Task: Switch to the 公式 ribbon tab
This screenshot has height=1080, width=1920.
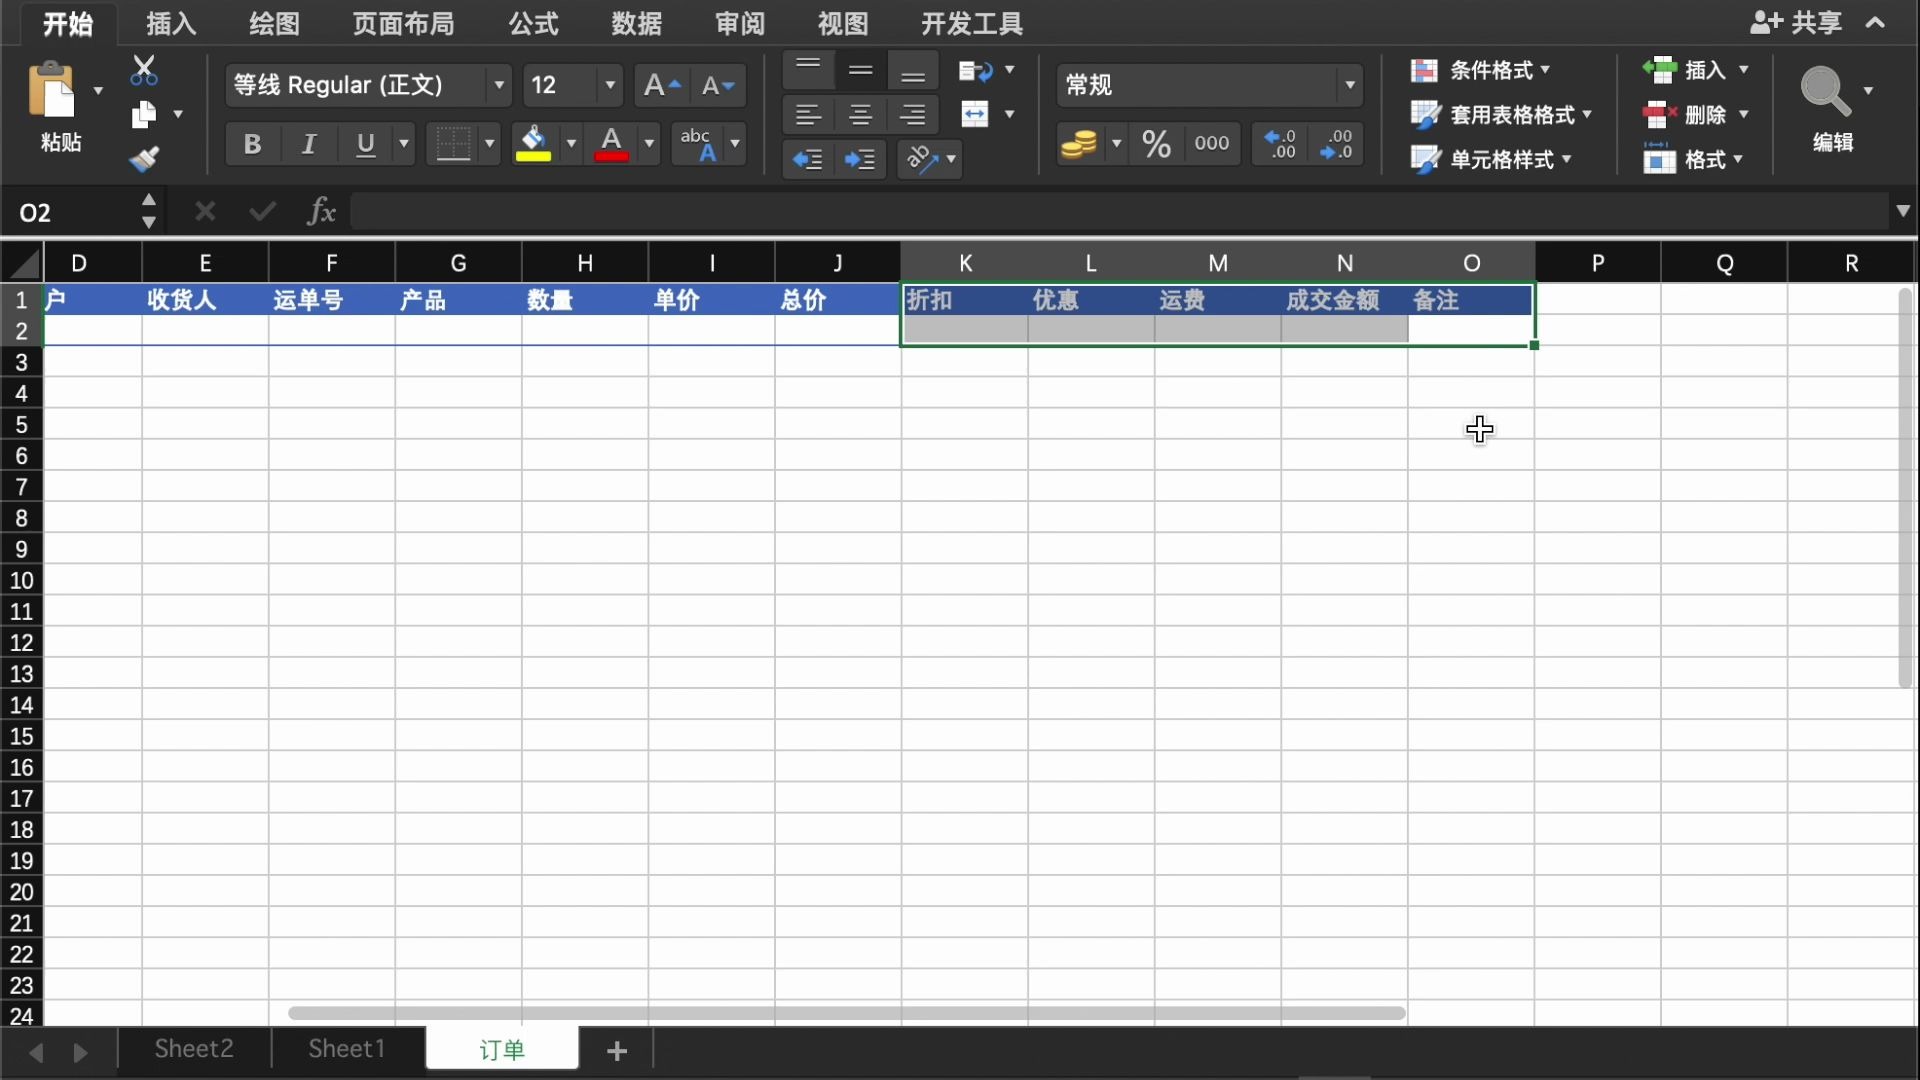Action: 533,23
